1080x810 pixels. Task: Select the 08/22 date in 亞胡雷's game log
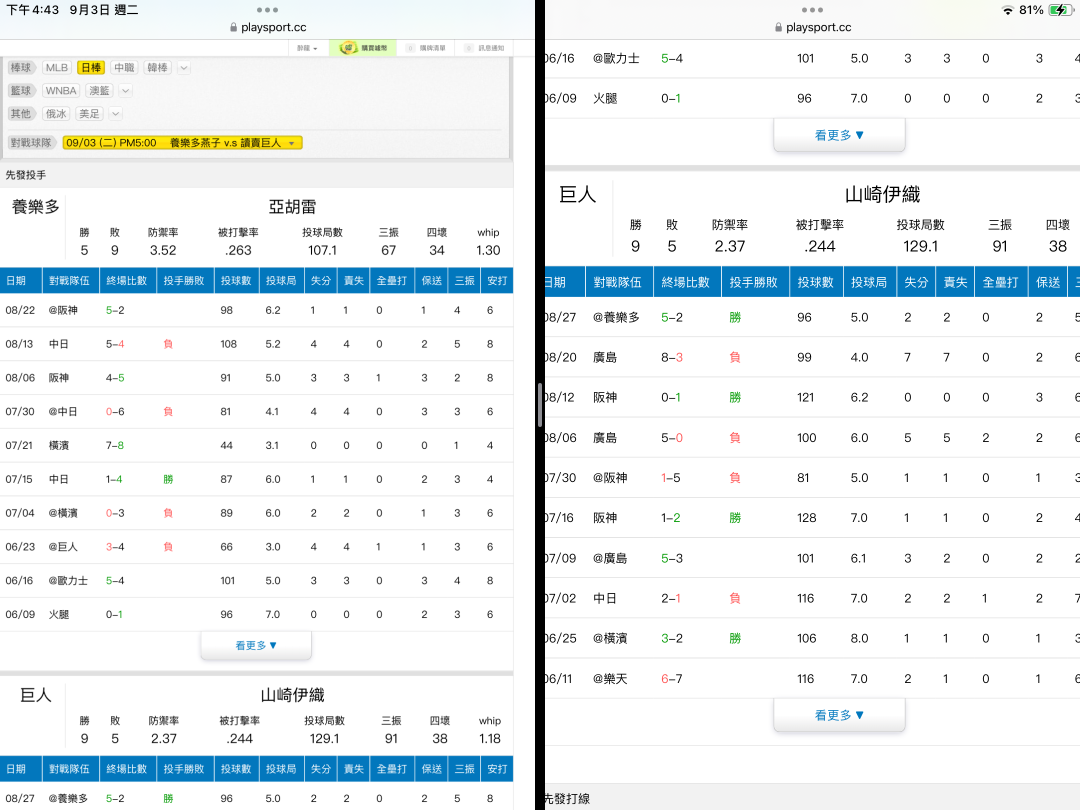coord(20,310)
